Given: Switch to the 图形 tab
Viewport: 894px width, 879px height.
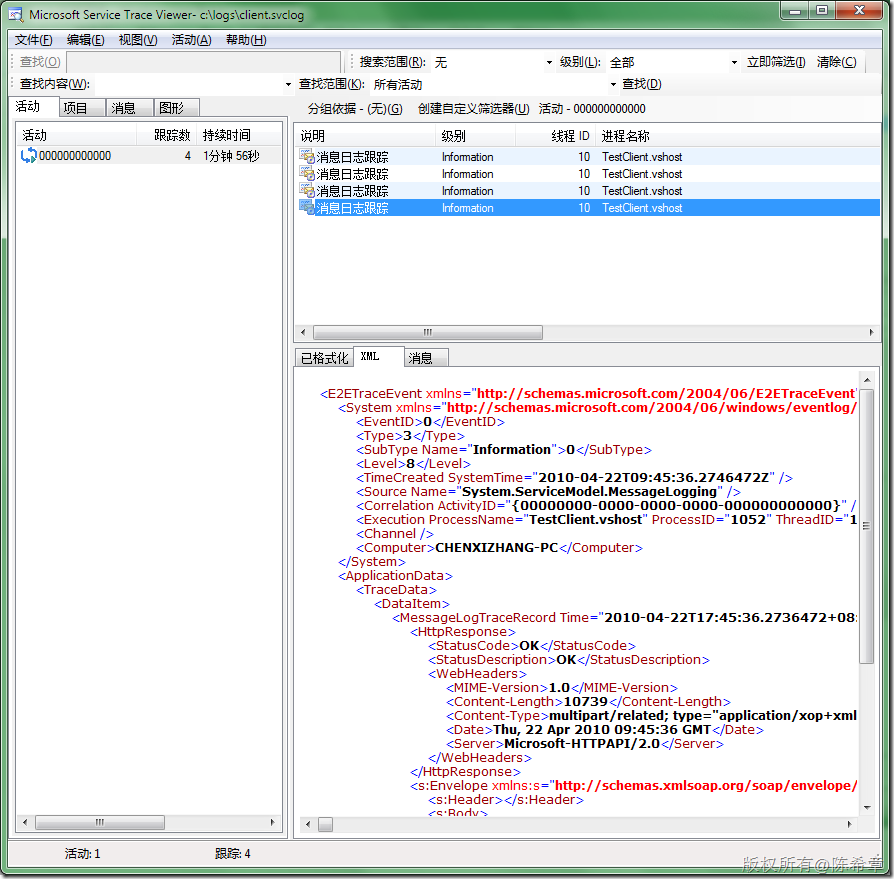Looking at the screenshot, I should (177, 108).
